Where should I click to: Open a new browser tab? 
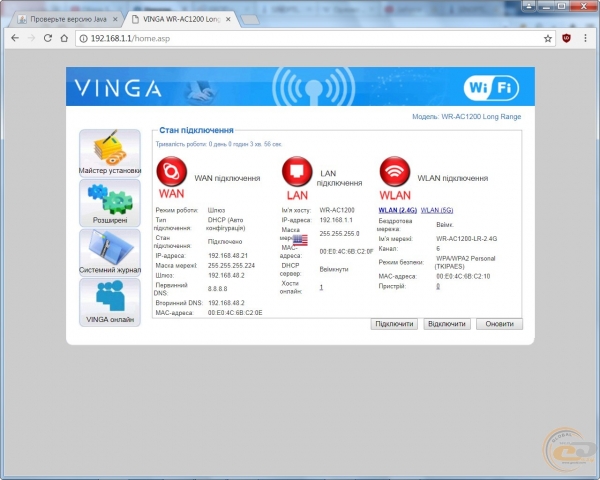point(250,20)
